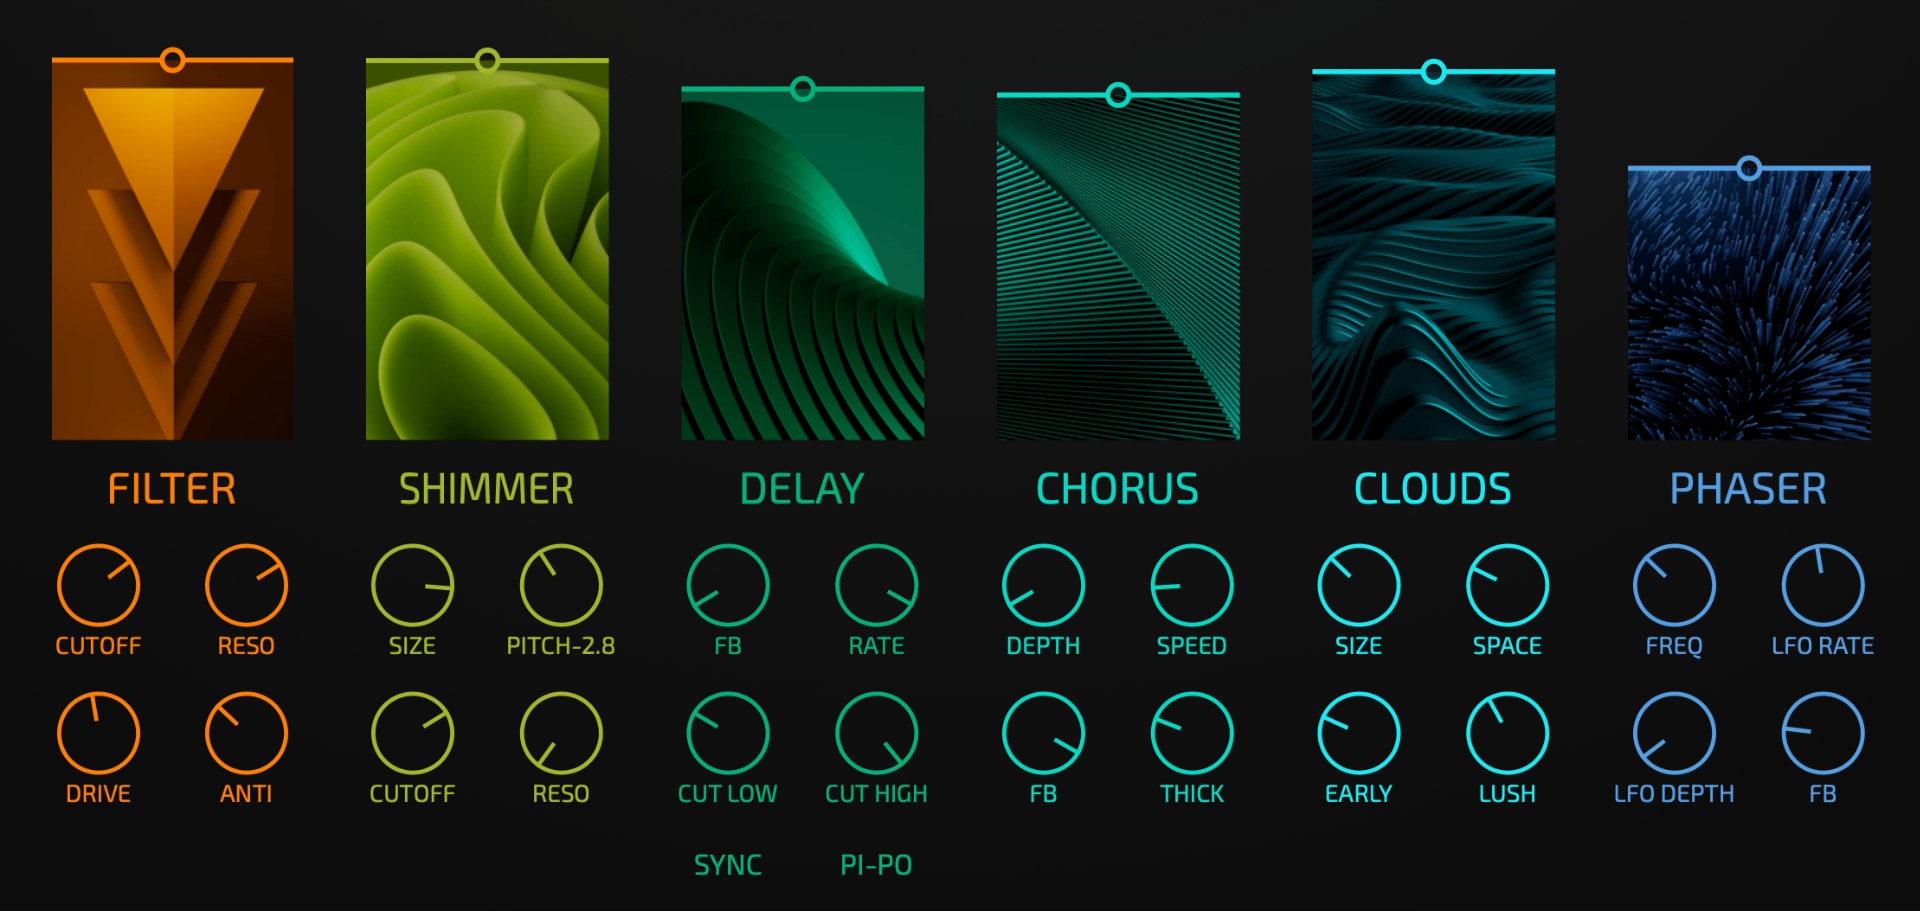Click the Delay CUT HIGH knob
This screenshot has width=1920, height=911.
point(876,734)
